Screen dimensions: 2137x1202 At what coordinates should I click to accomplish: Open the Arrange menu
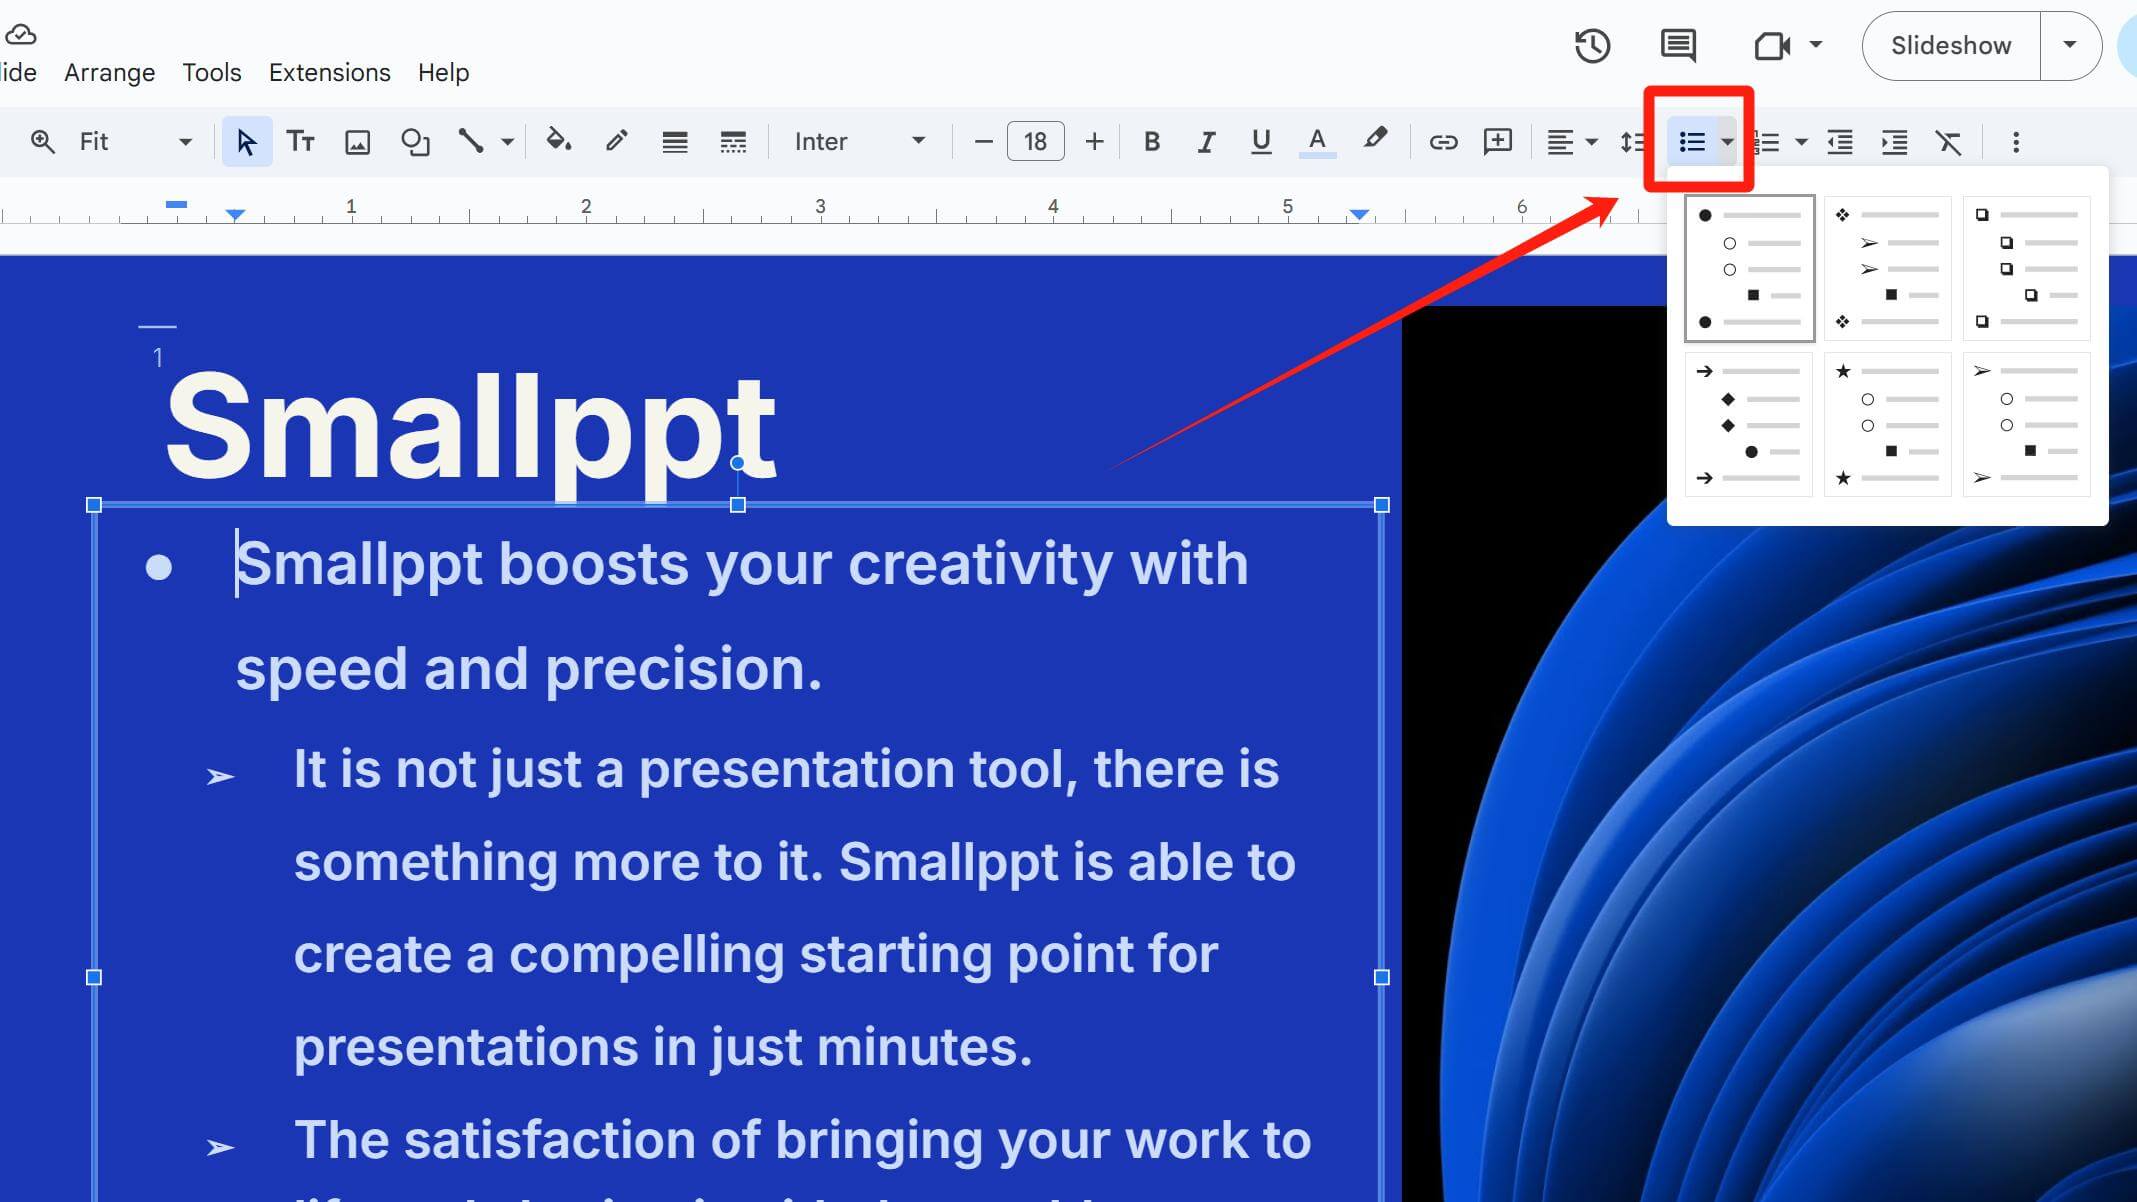point(110,72)
